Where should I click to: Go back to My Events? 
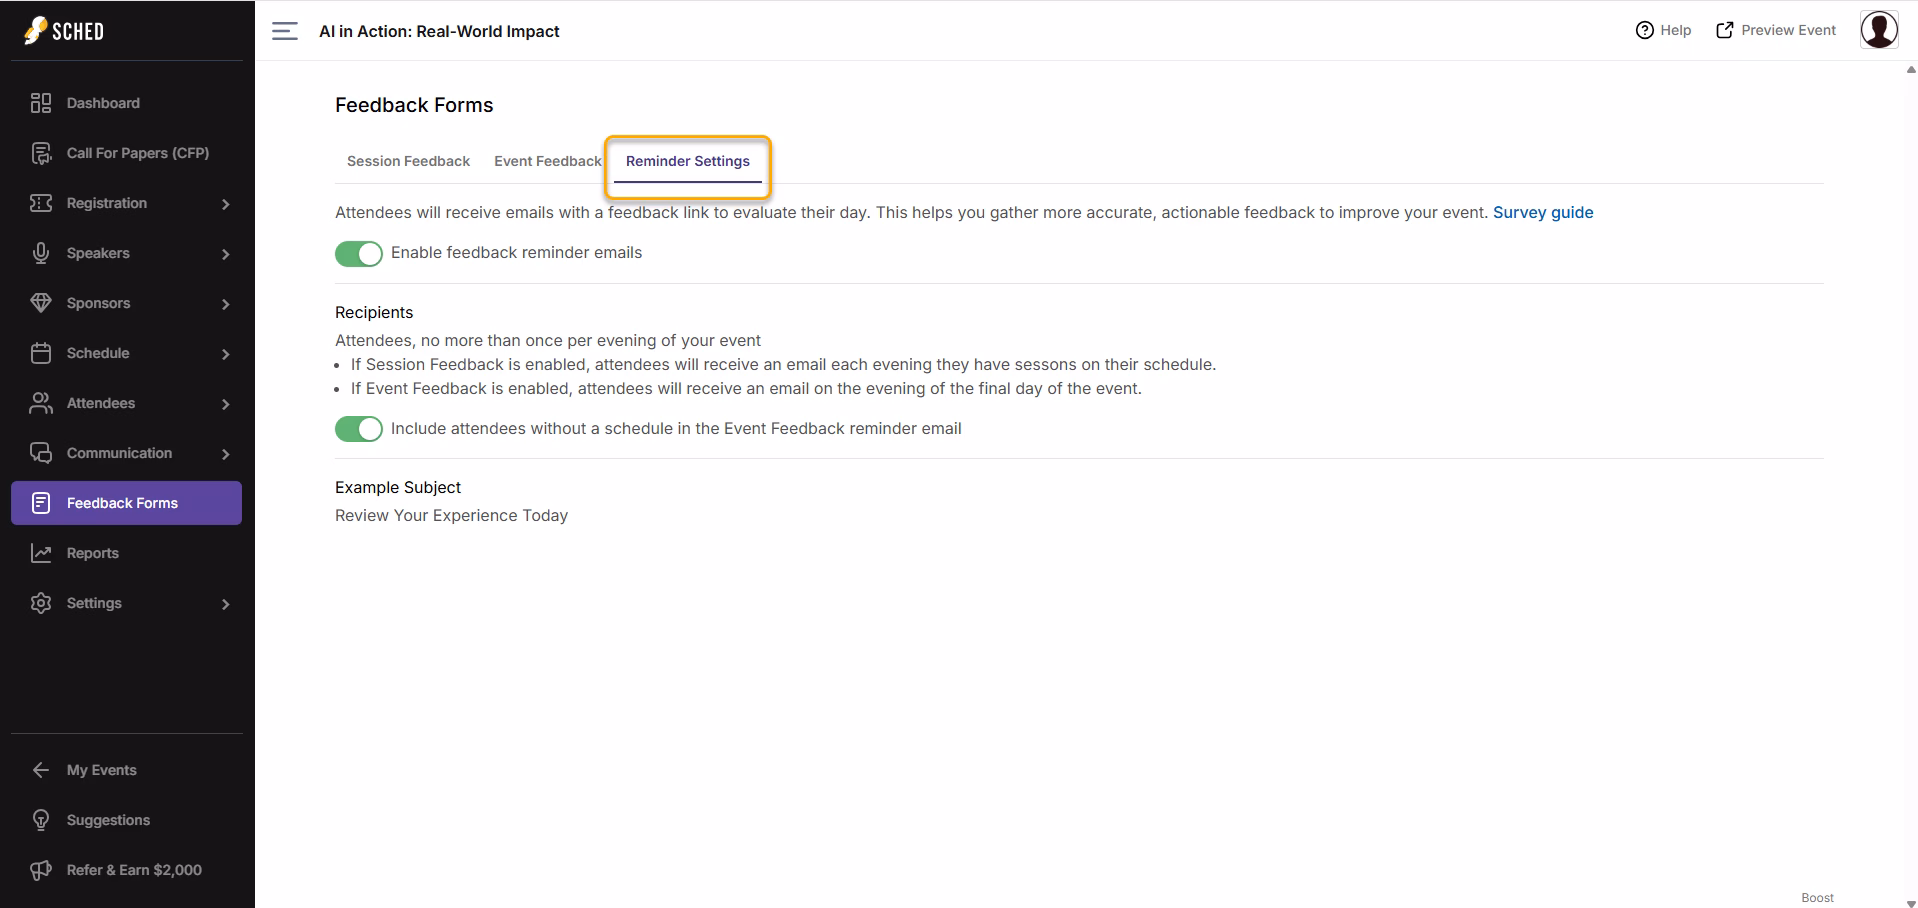[x=101, y=770]
